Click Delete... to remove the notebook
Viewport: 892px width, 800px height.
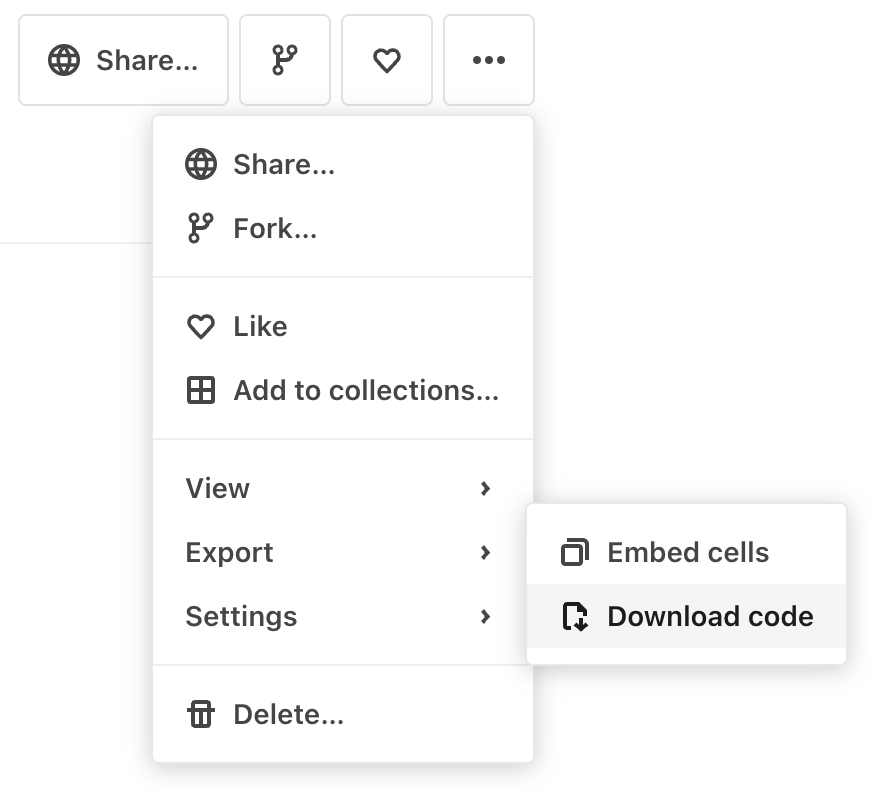287,714
